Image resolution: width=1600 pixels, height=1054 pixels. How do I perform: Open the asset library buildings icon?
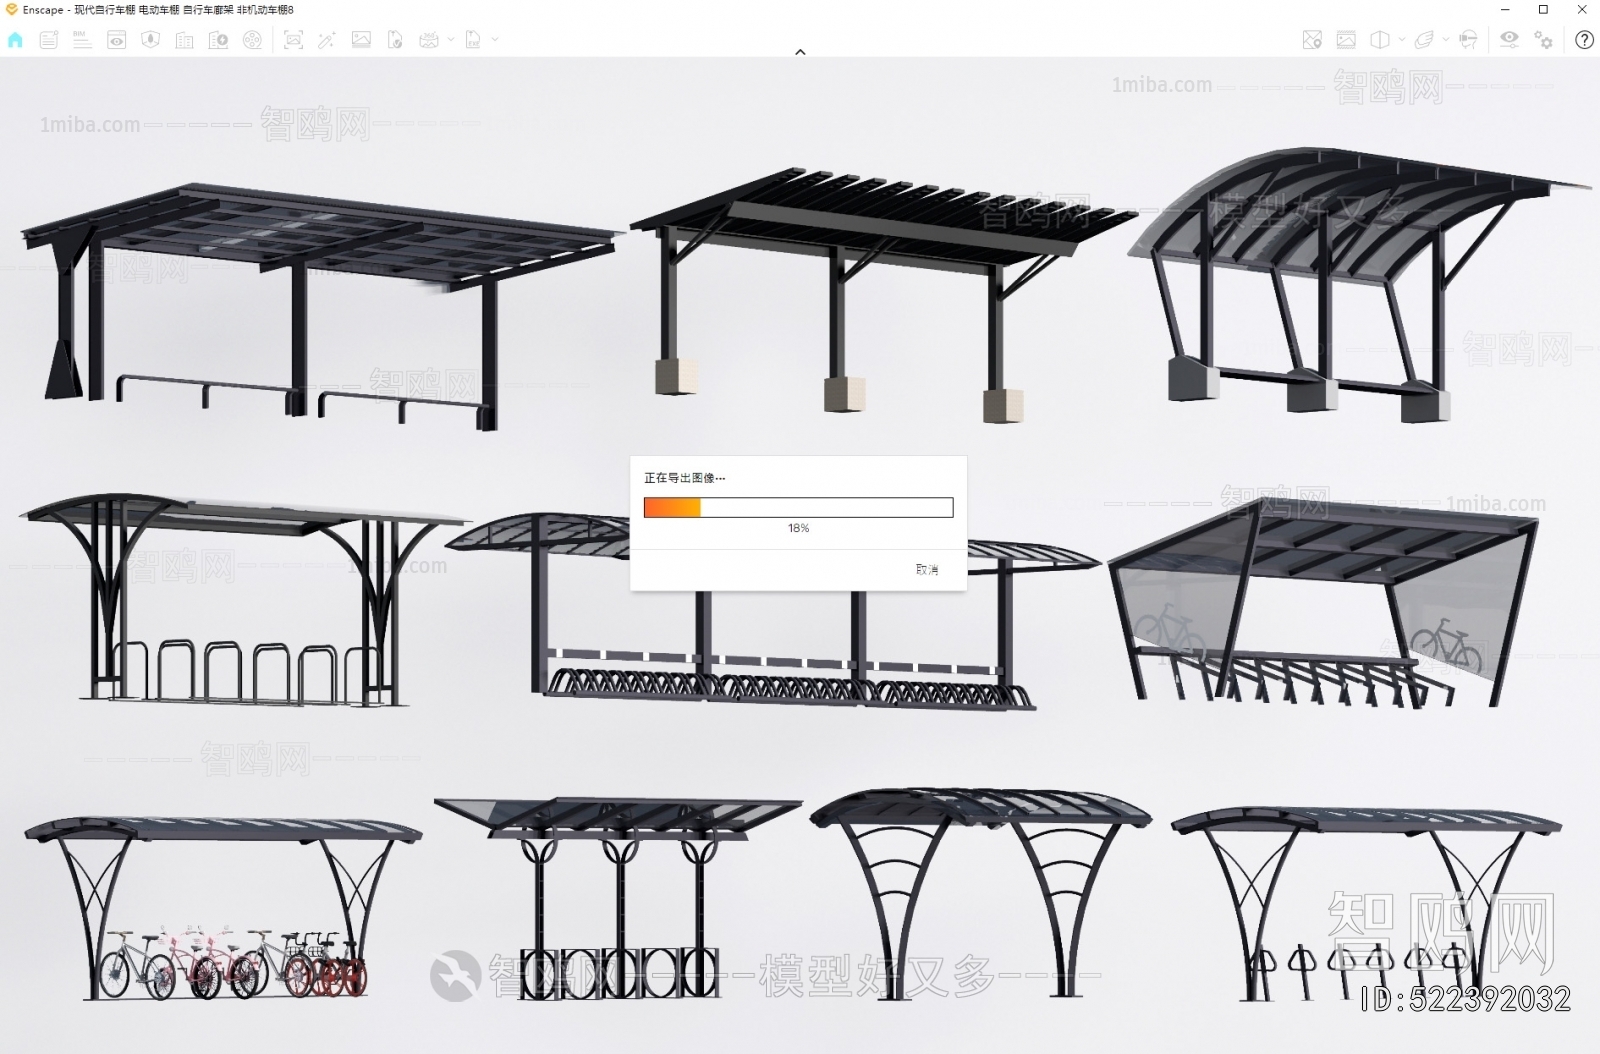tap(184, 40)
